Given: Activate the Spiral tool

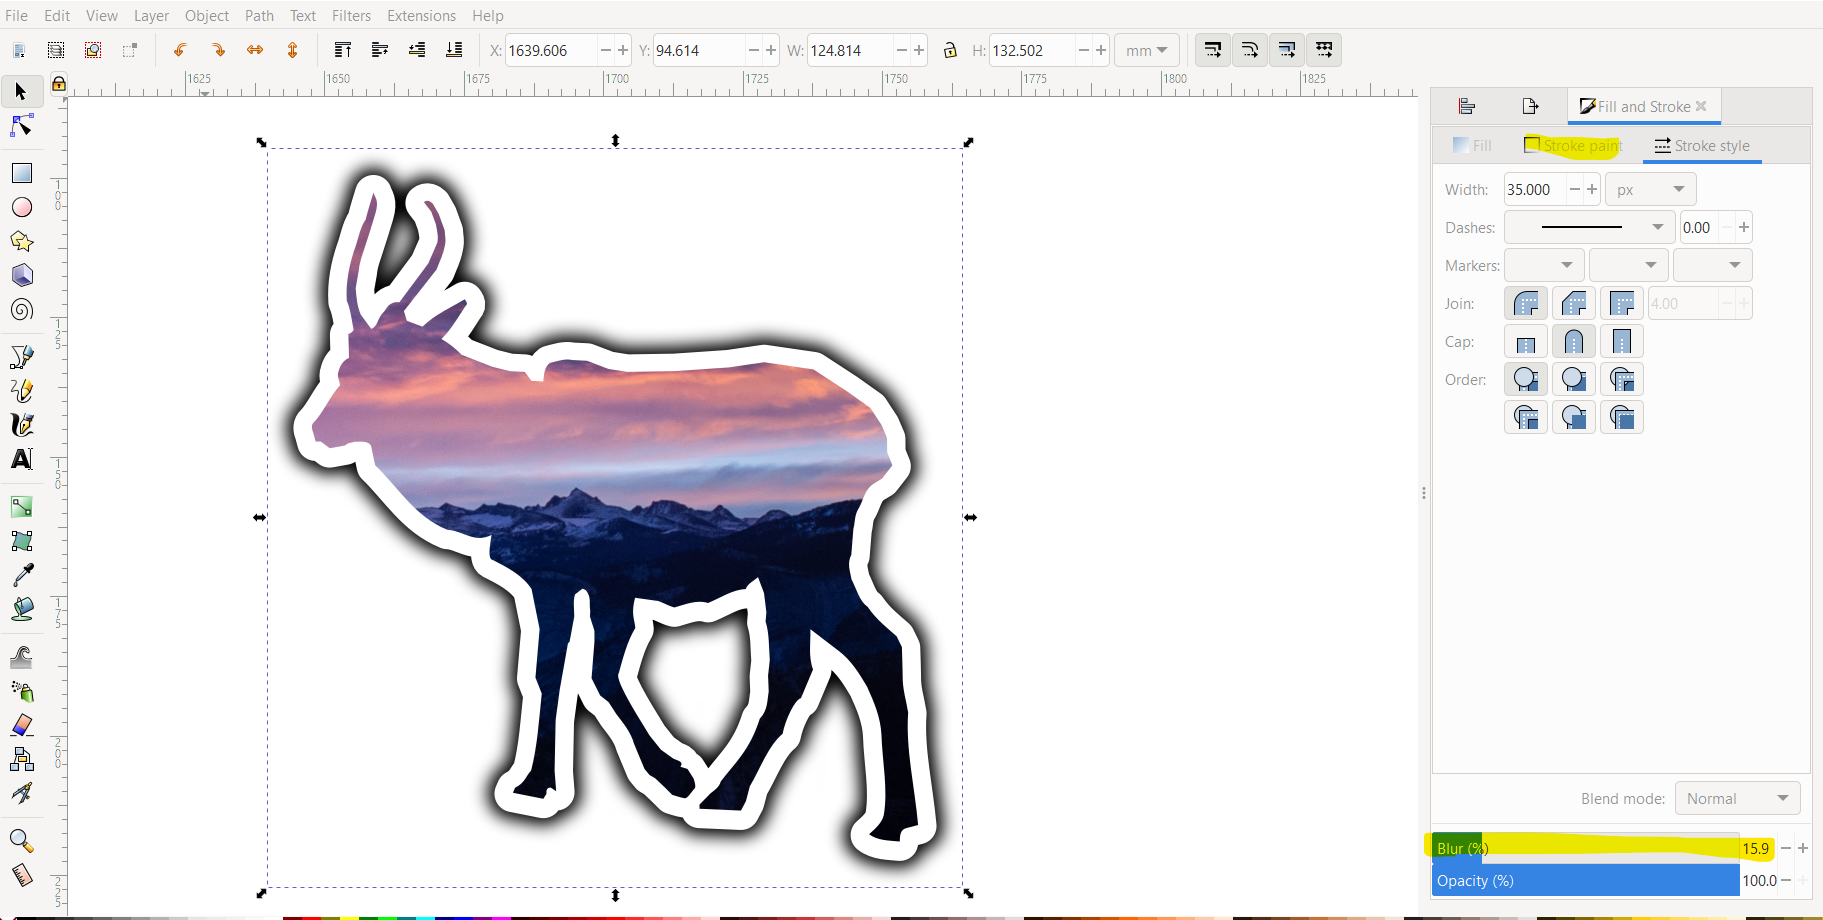Looking at the screenshot, I should [21, 310].
